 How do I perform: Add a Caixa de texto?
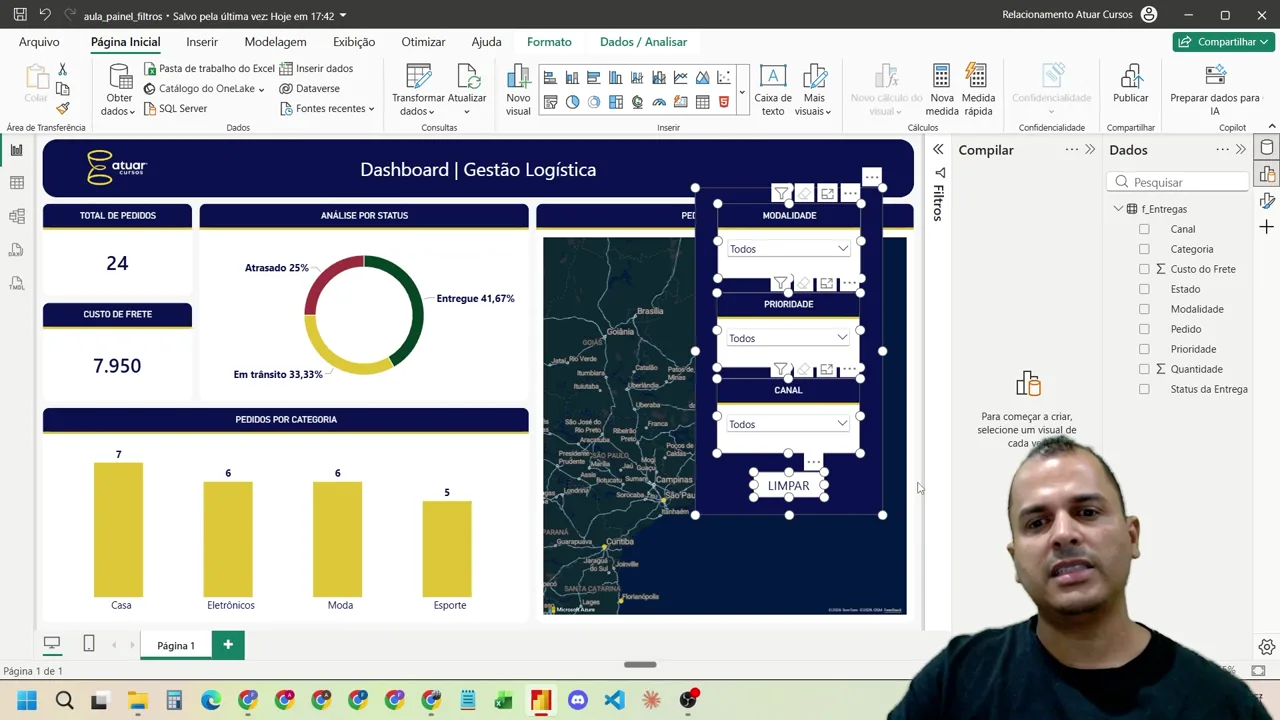(773, 90)
